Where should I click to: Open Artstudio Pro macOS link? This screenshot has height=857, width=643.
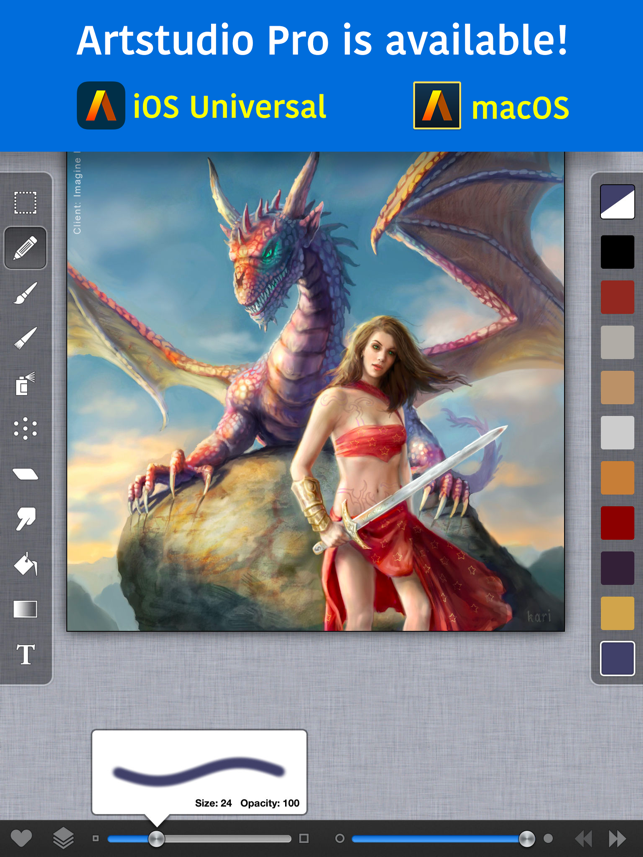491,106
